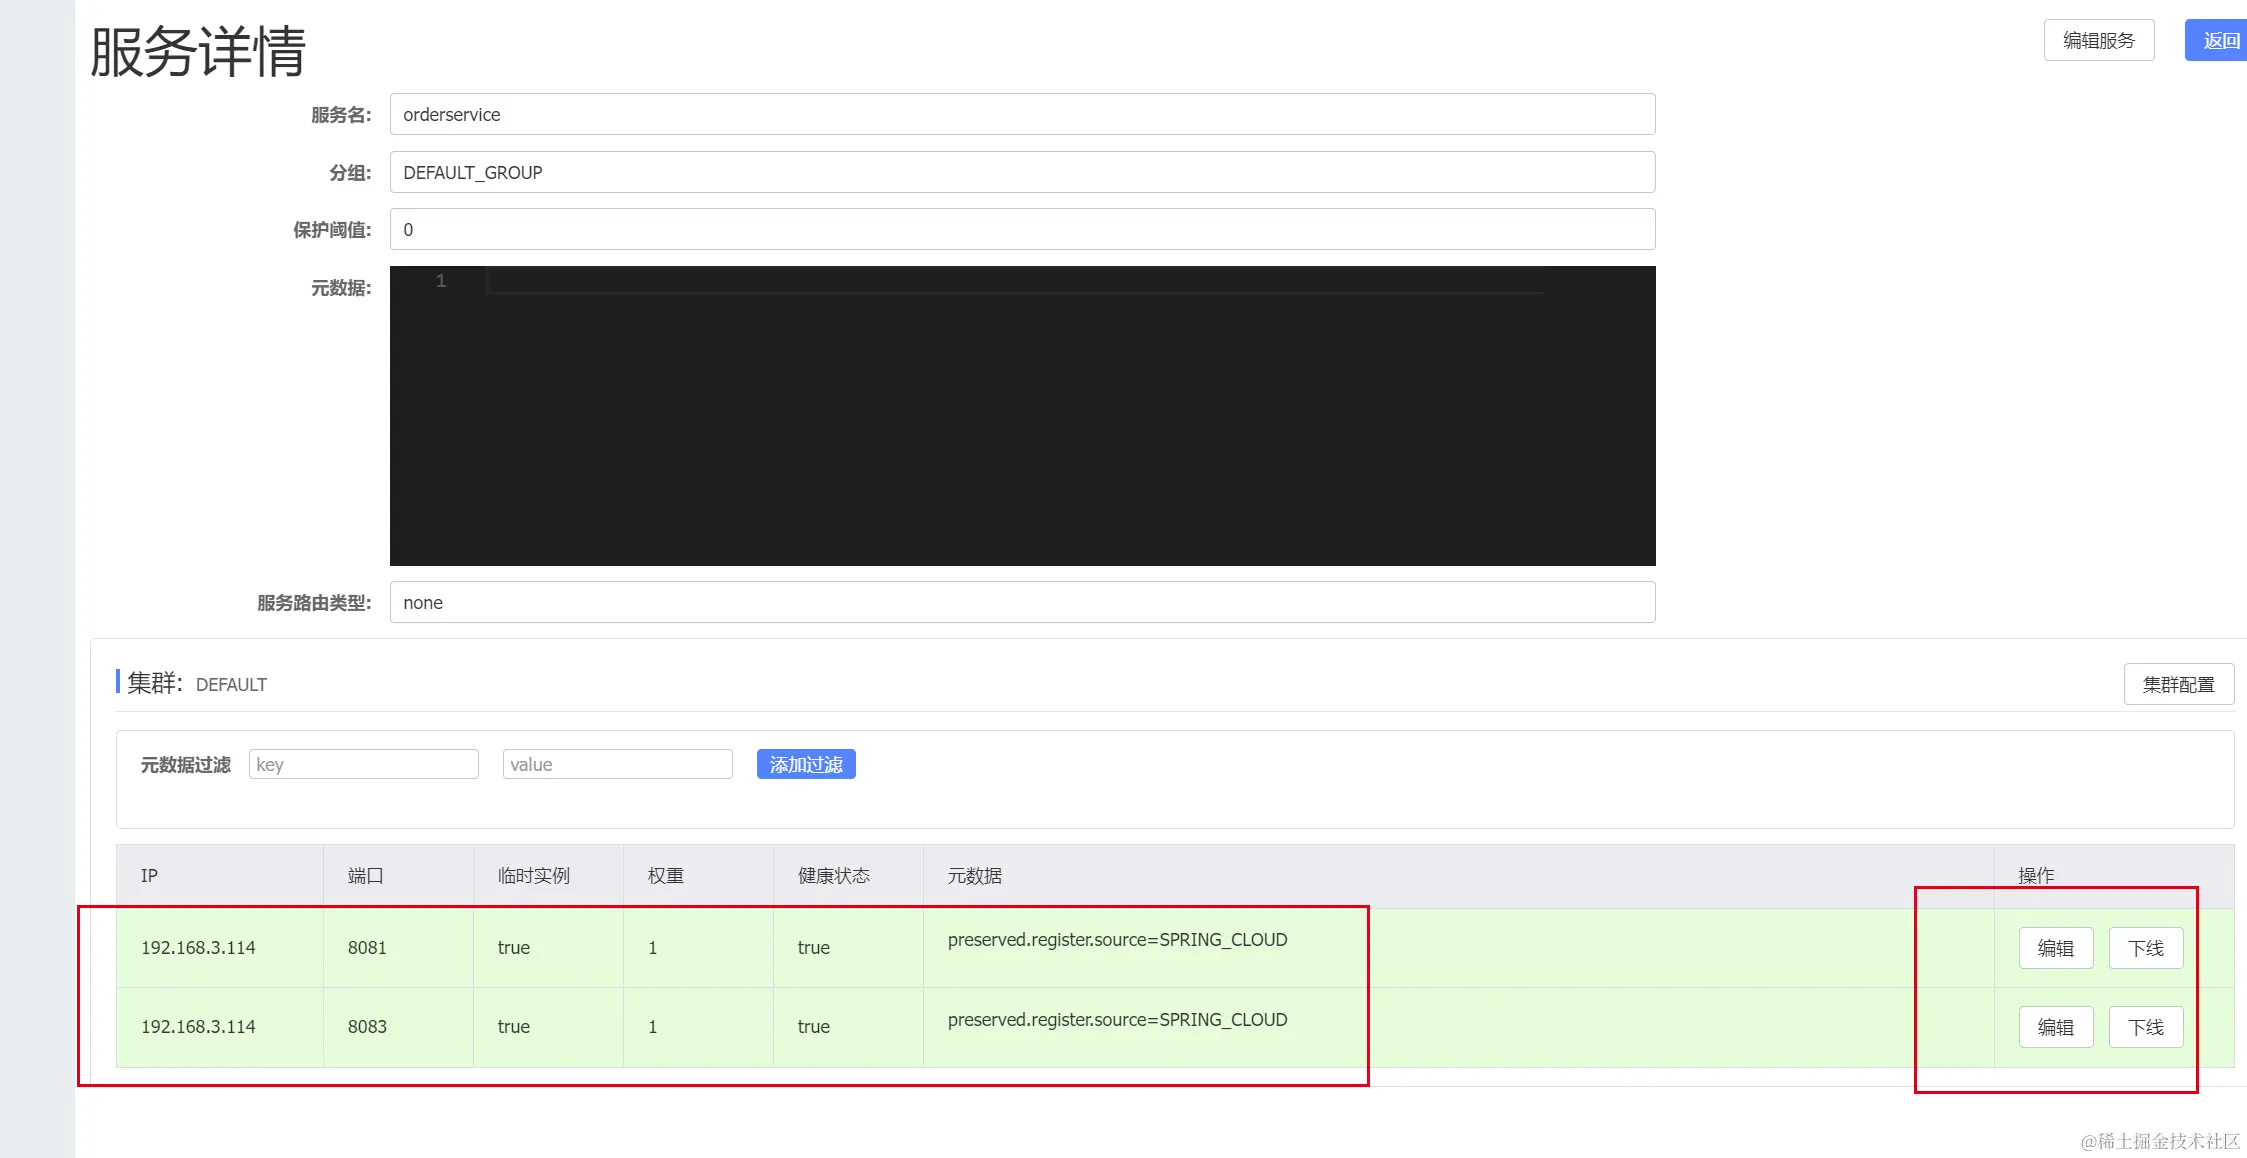This screenshot has height=1158, width=2247.
Task: Click the 健康状态 column header
Action: coord(833,876)
